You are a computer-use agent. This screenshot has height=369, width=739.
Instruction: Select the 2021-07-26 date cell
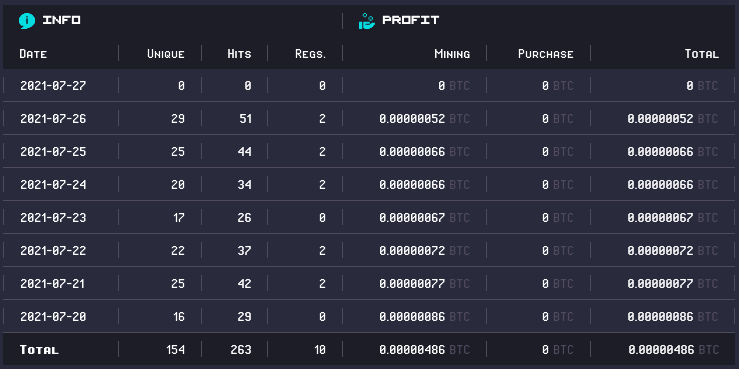[53, 119]
